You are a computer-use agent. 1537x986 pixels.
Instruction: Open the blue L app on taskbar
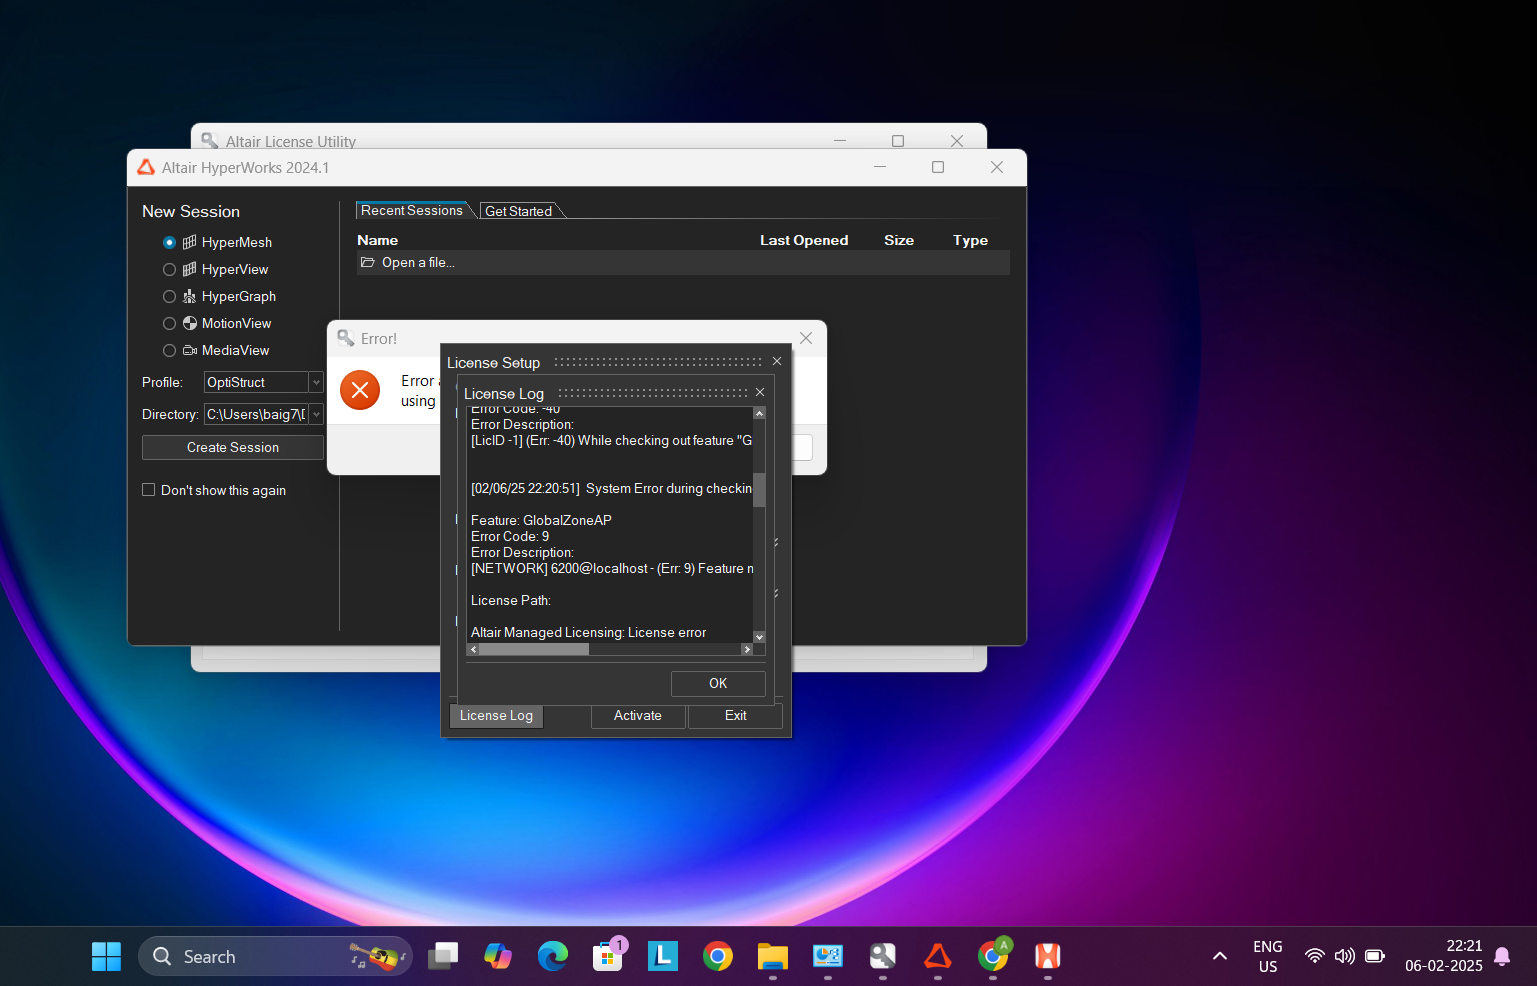pyautogui.click(x=663, y=956)
